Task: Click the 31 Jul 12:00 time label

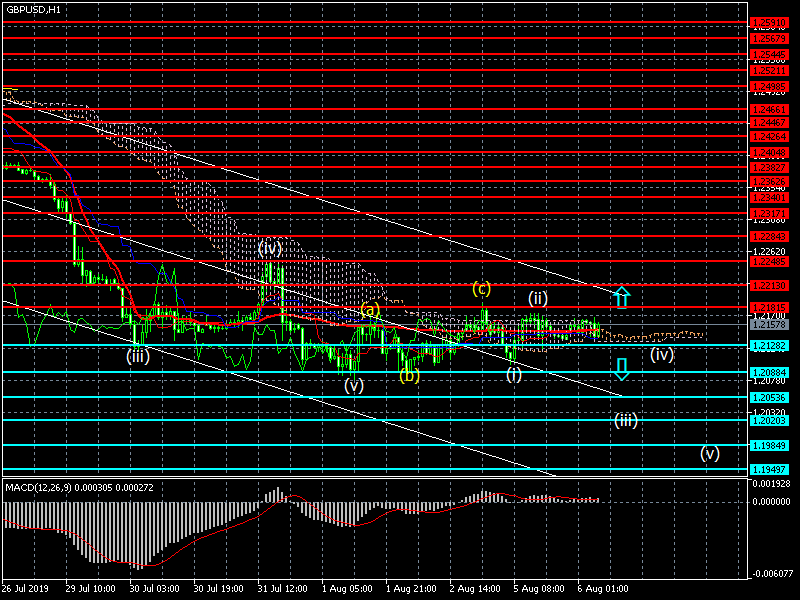Action: click(x=283, y=590)
